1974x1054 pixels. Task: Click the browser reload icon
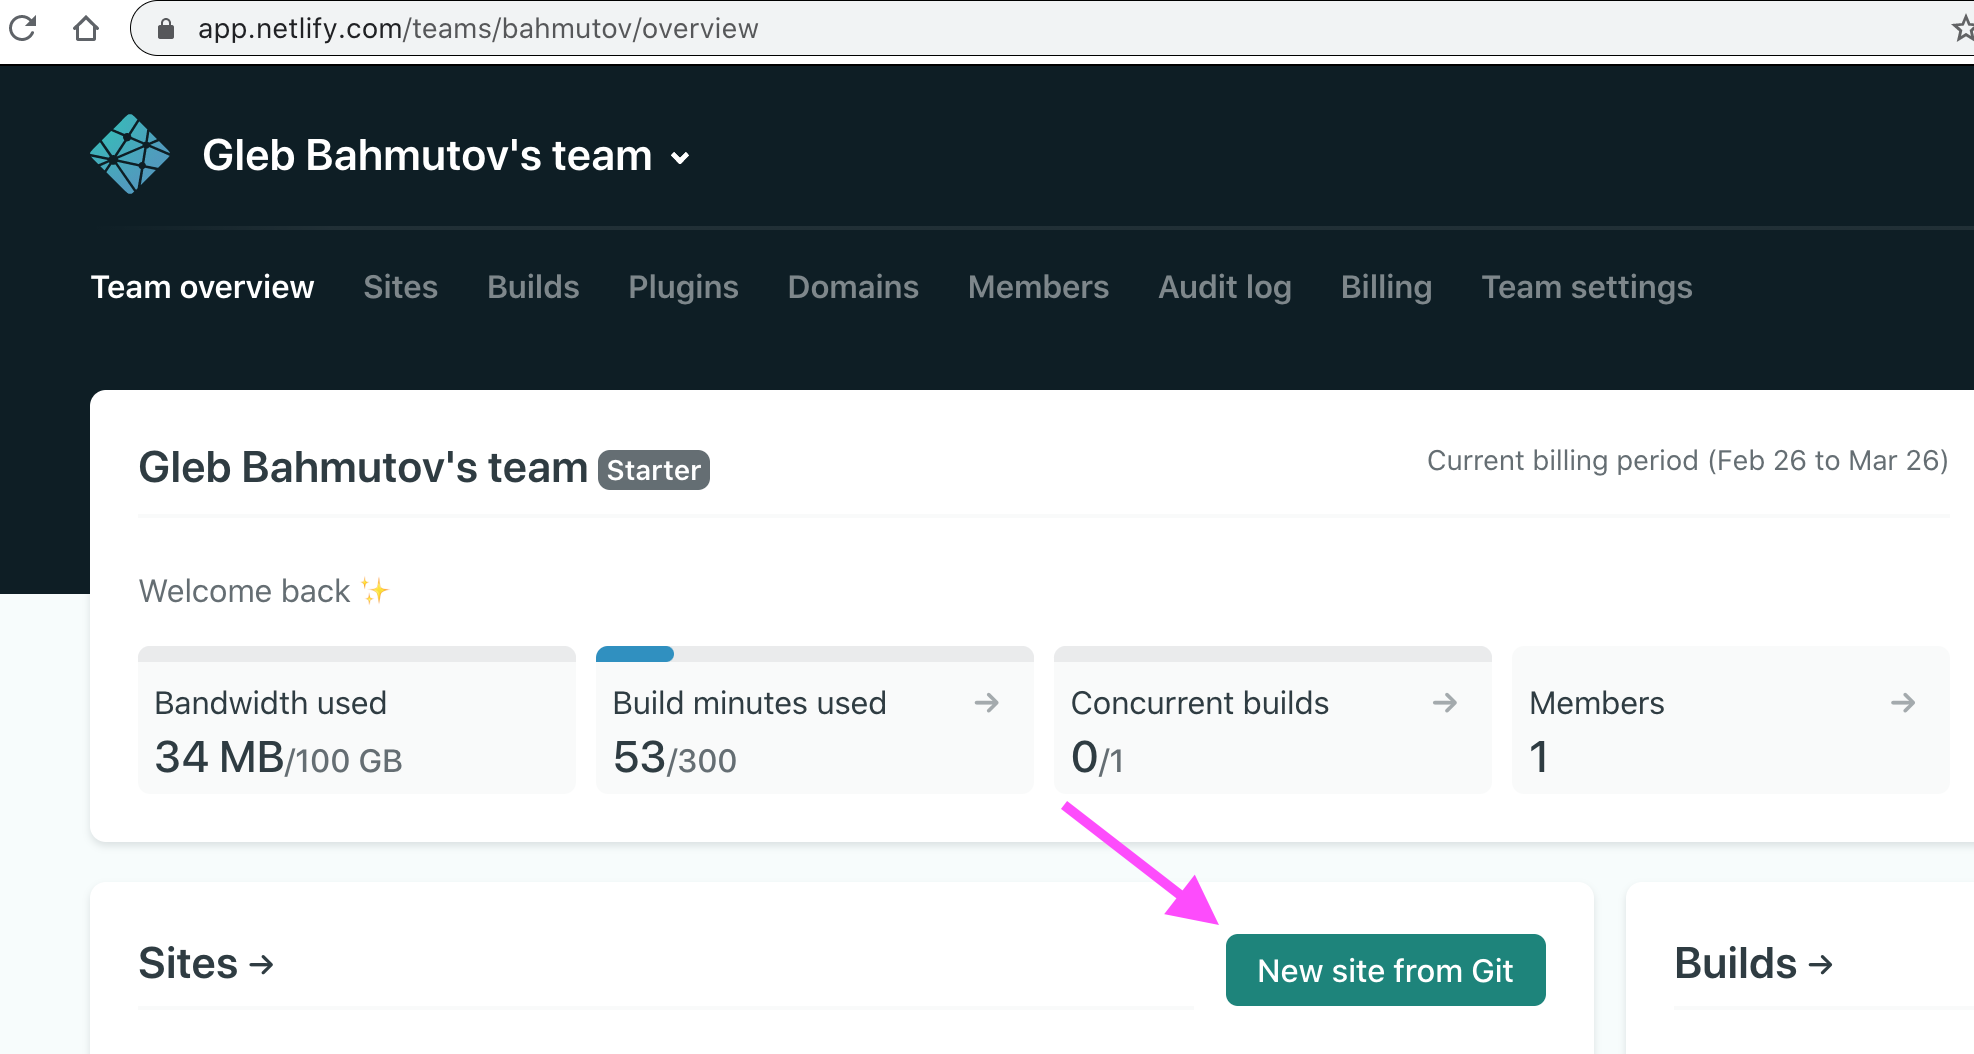[x=22, y=28]
